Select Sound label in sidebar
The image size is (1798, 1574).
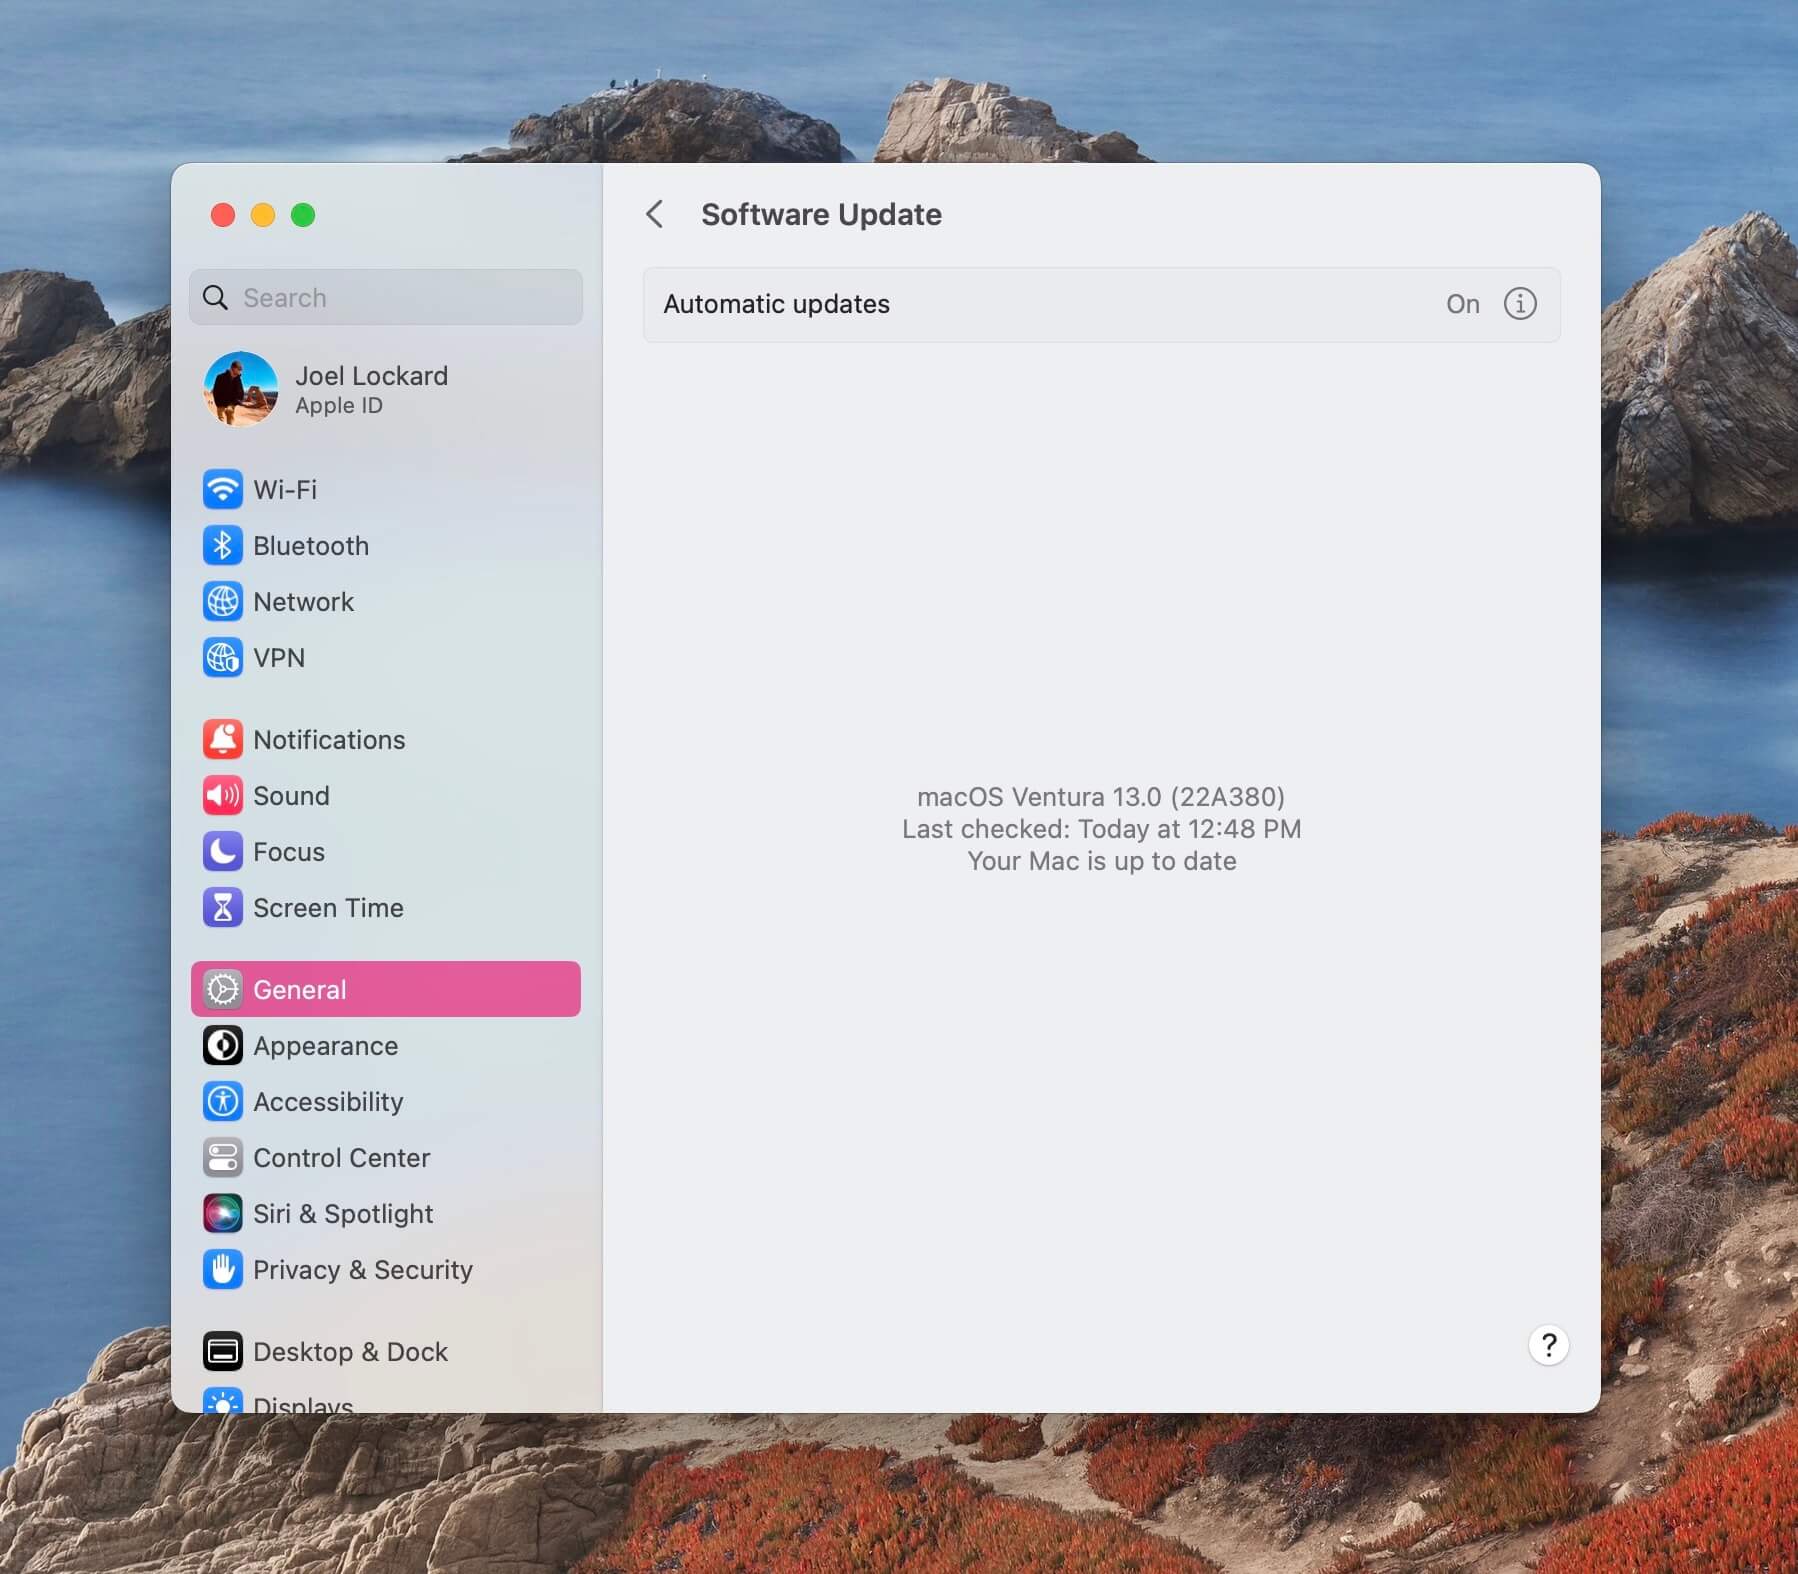[x=291, y=795]
